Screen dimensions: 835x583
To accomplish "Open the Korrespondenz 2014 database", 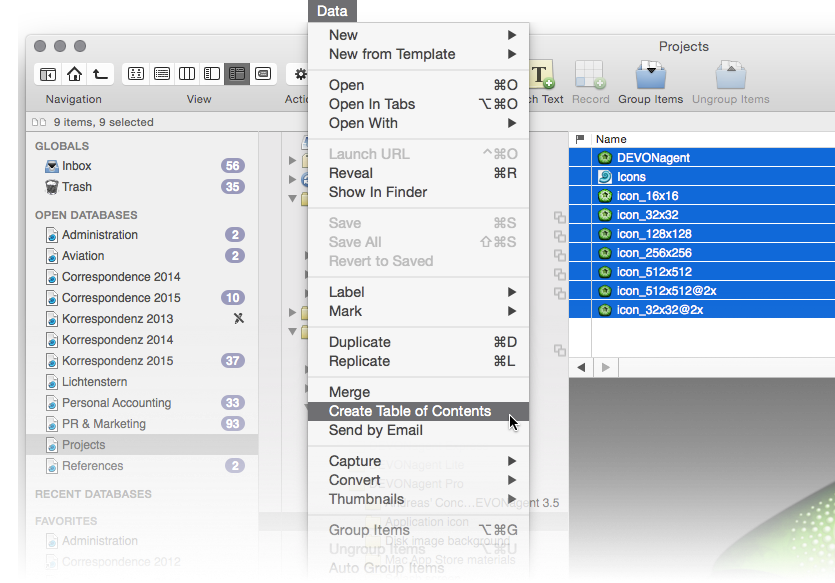I will point(142,340).
